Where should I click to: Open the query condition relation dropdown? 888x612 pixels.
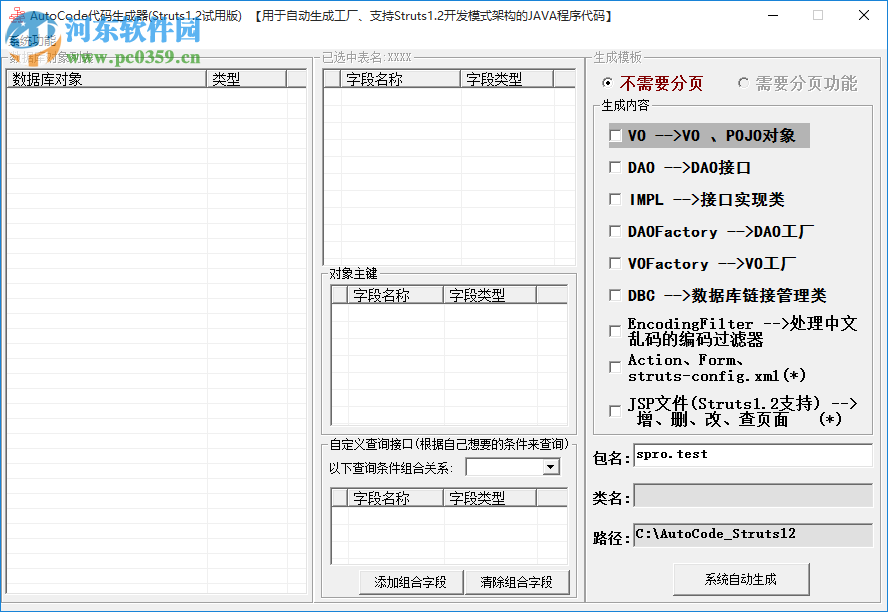pyautogui.click(x=553, y=466)
